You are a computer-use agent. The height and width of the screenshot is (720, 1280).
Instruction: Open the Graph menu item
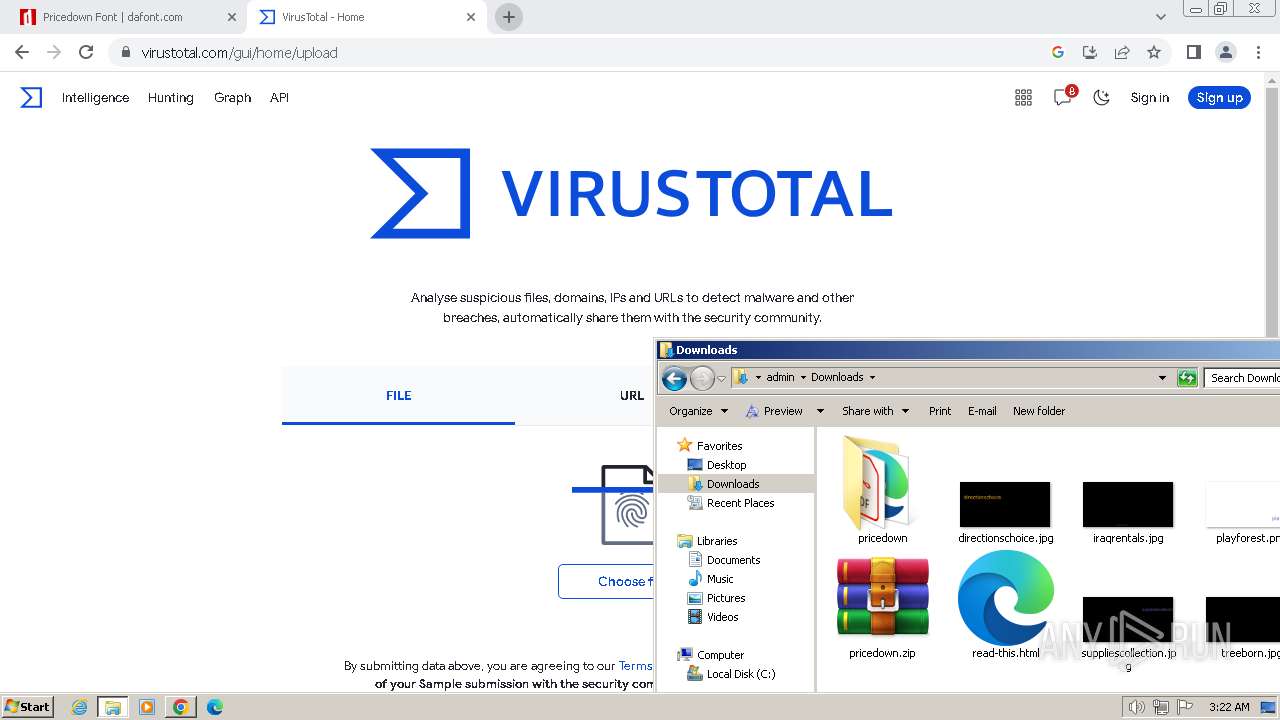[232, 97]
